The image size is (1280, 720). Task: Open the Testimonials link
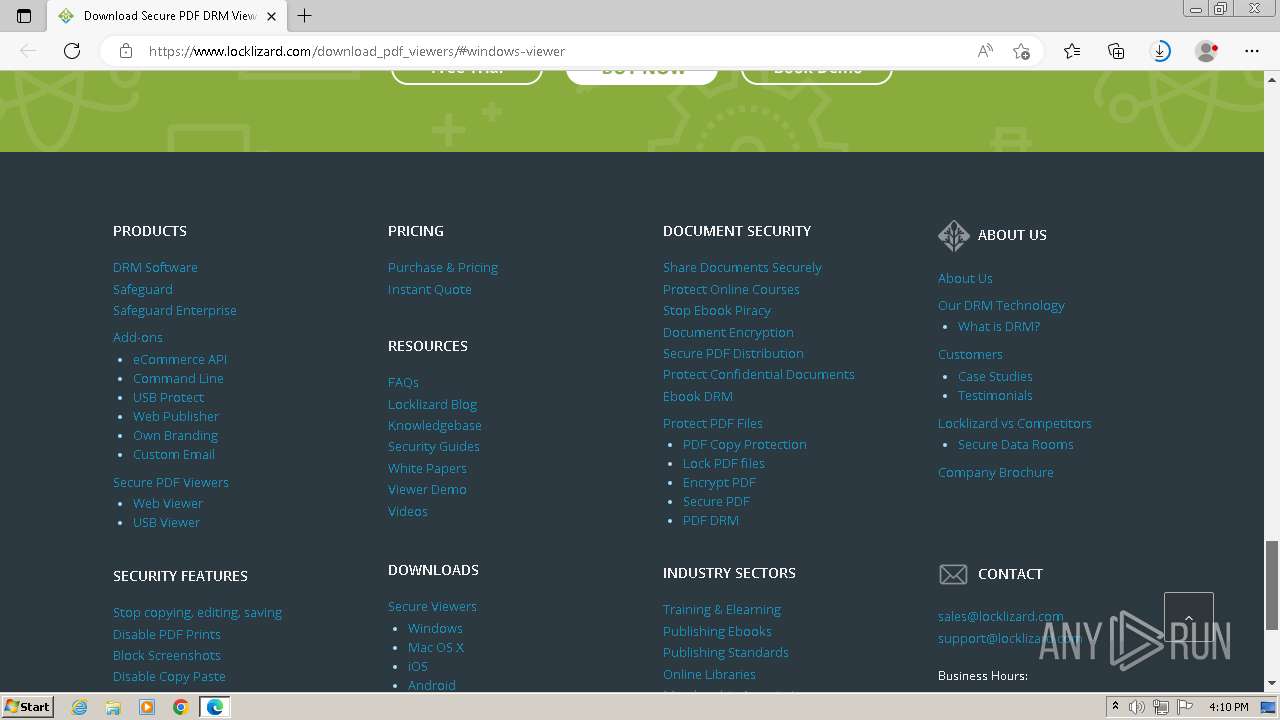click(995, 395)
